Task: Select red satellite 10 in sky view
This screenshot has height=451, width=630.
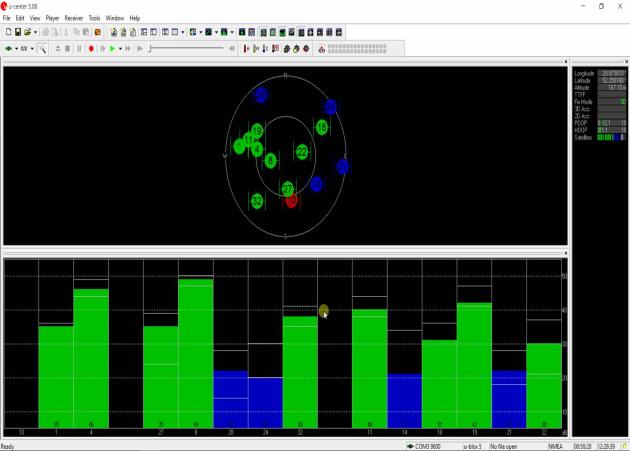Action: [x=291, y=200]
